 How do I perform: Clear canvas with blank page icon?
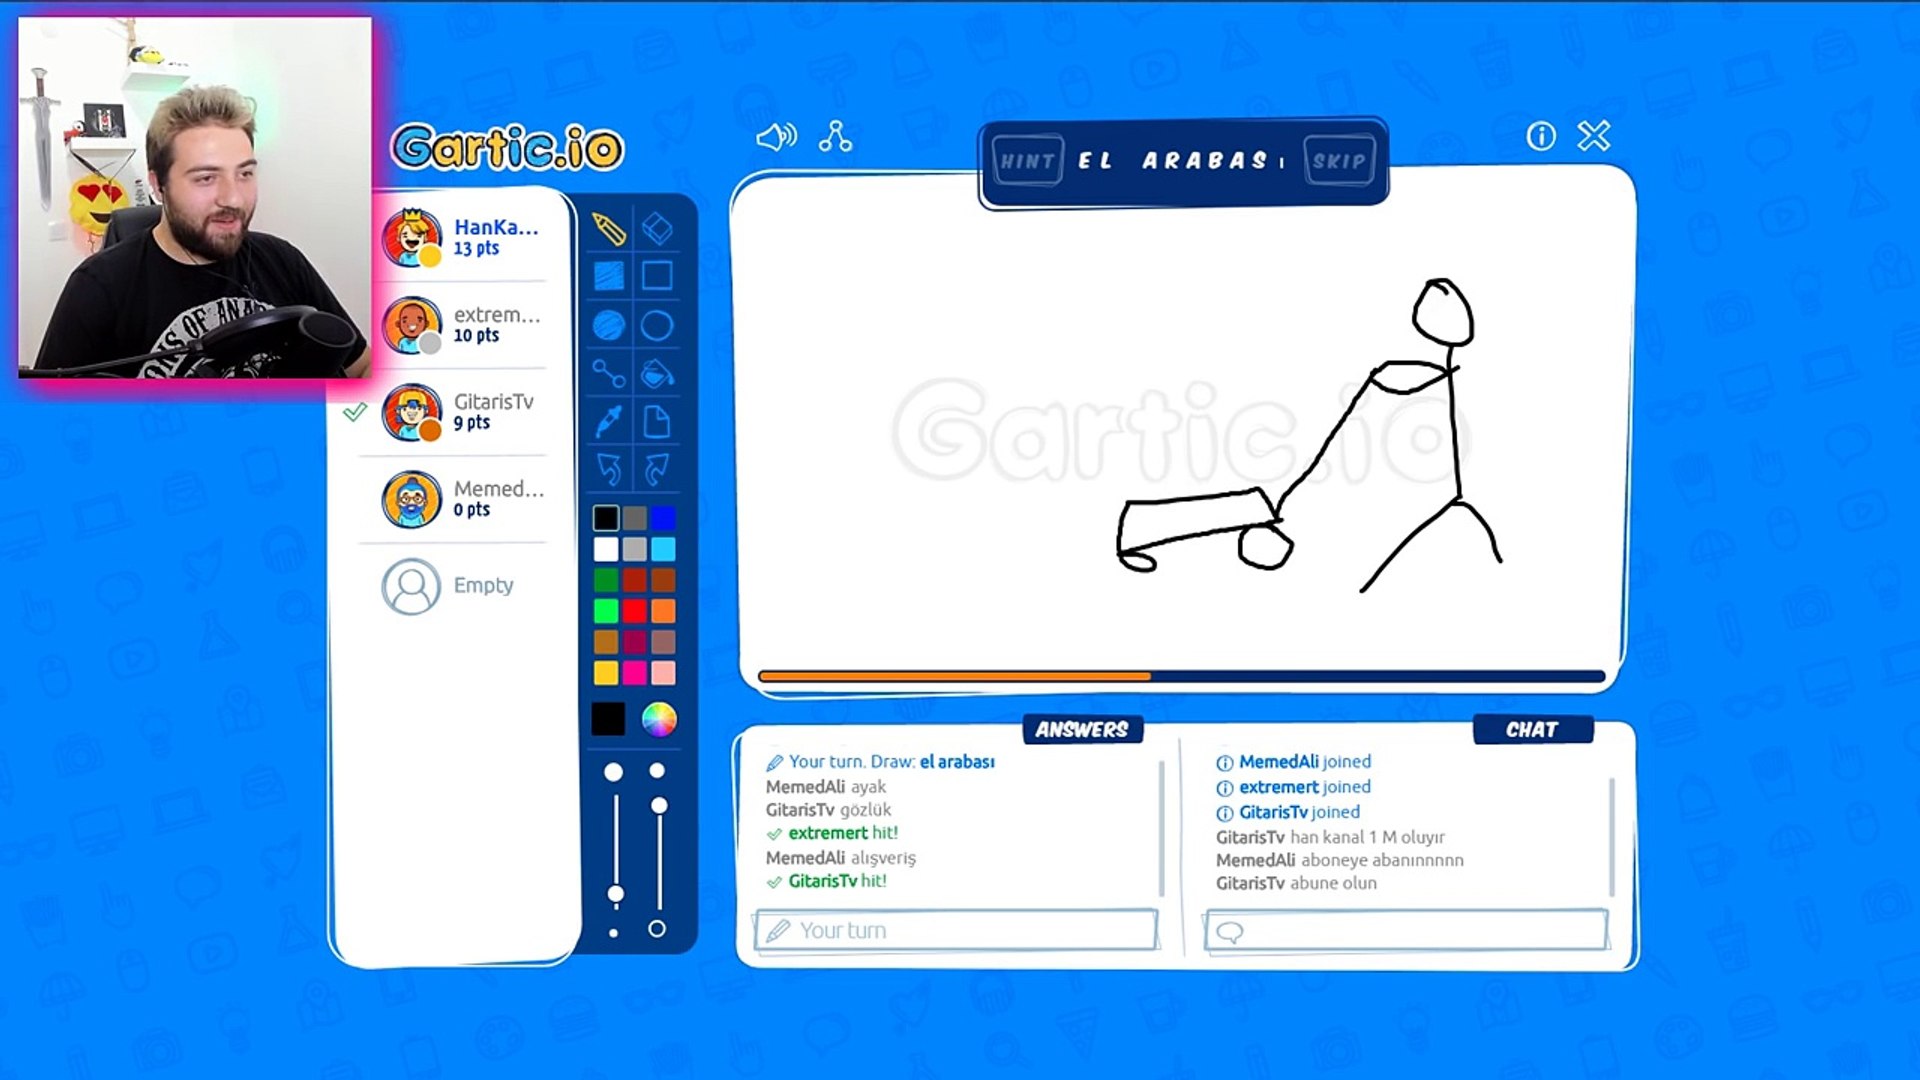657,422
